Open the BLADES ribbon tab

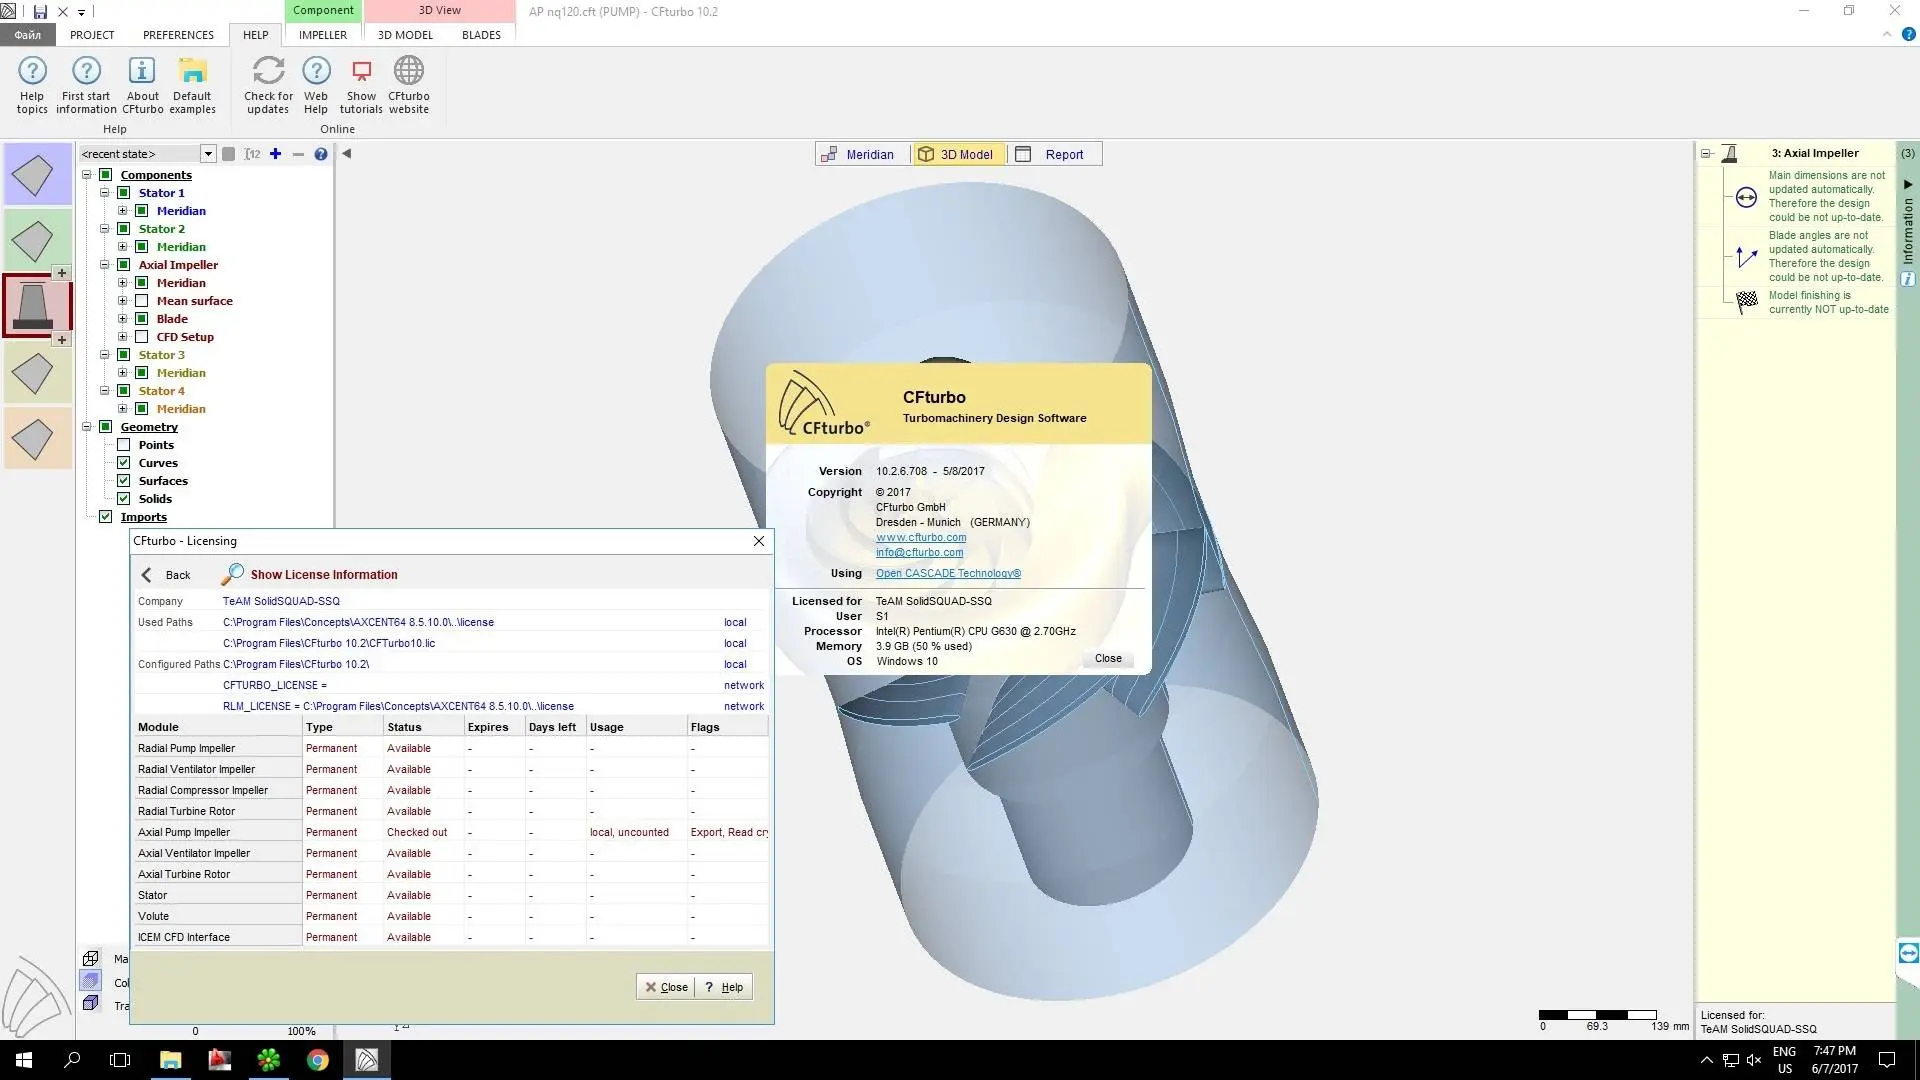pyautogui.click(x=481, y=35)
